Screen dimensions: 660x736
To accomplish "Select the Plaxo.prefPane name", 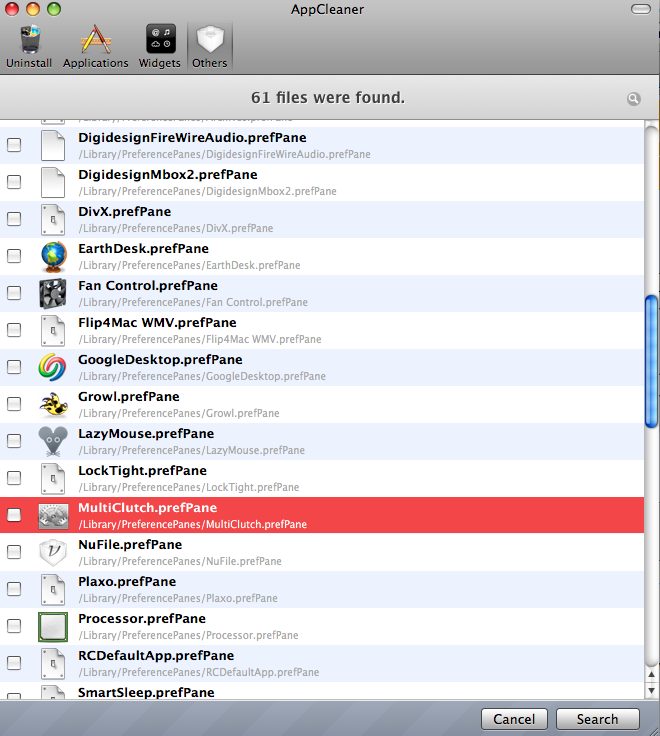I will click(x=127, y=582).
